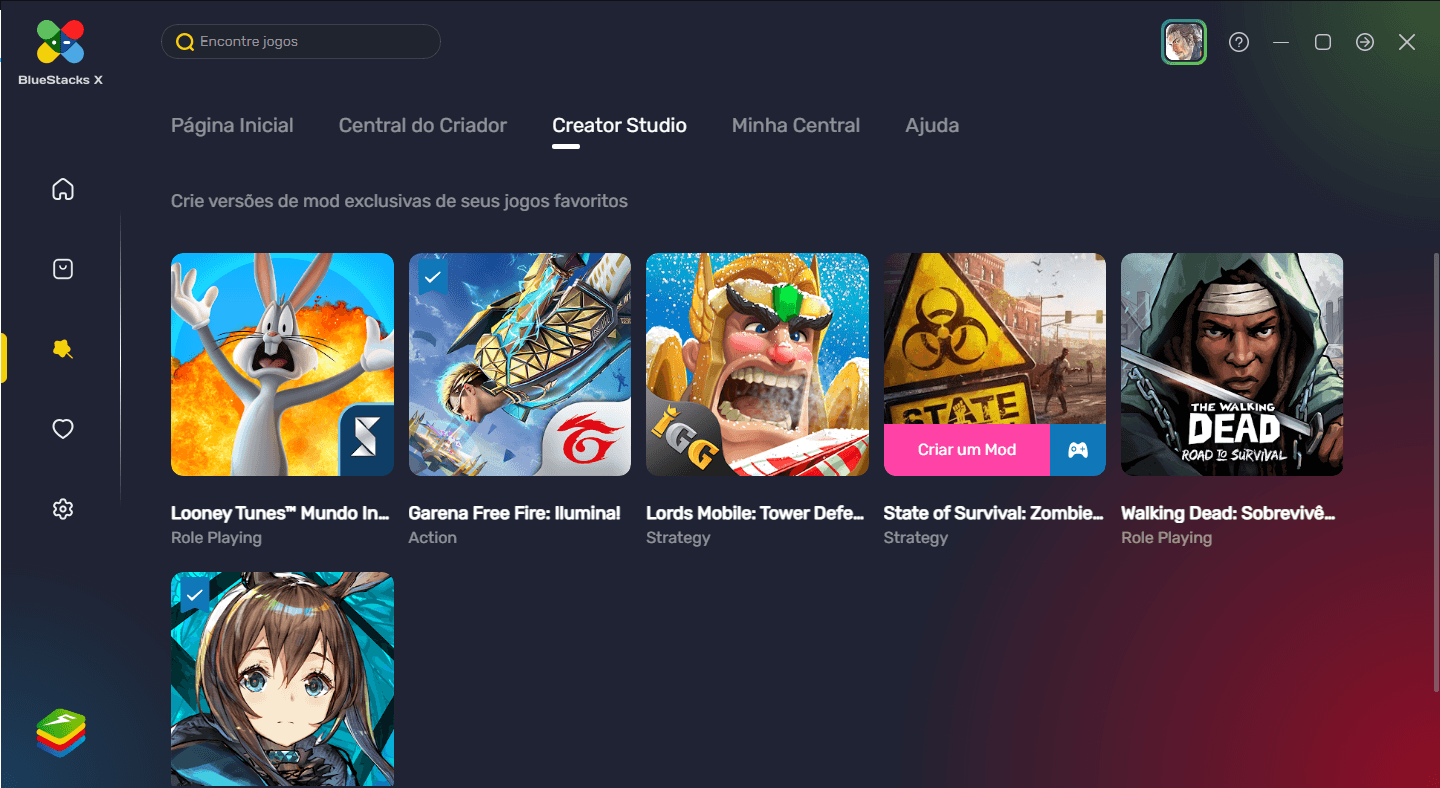Open the Lords Mobile thumbnail
The image size is (1440, 788).
(757, 364)
